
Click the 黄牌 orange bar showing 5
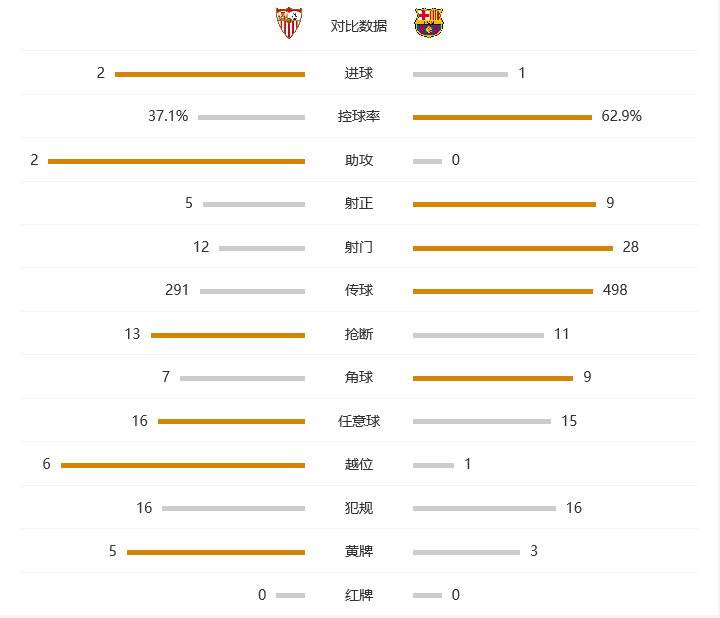click(x=216, y=552)
